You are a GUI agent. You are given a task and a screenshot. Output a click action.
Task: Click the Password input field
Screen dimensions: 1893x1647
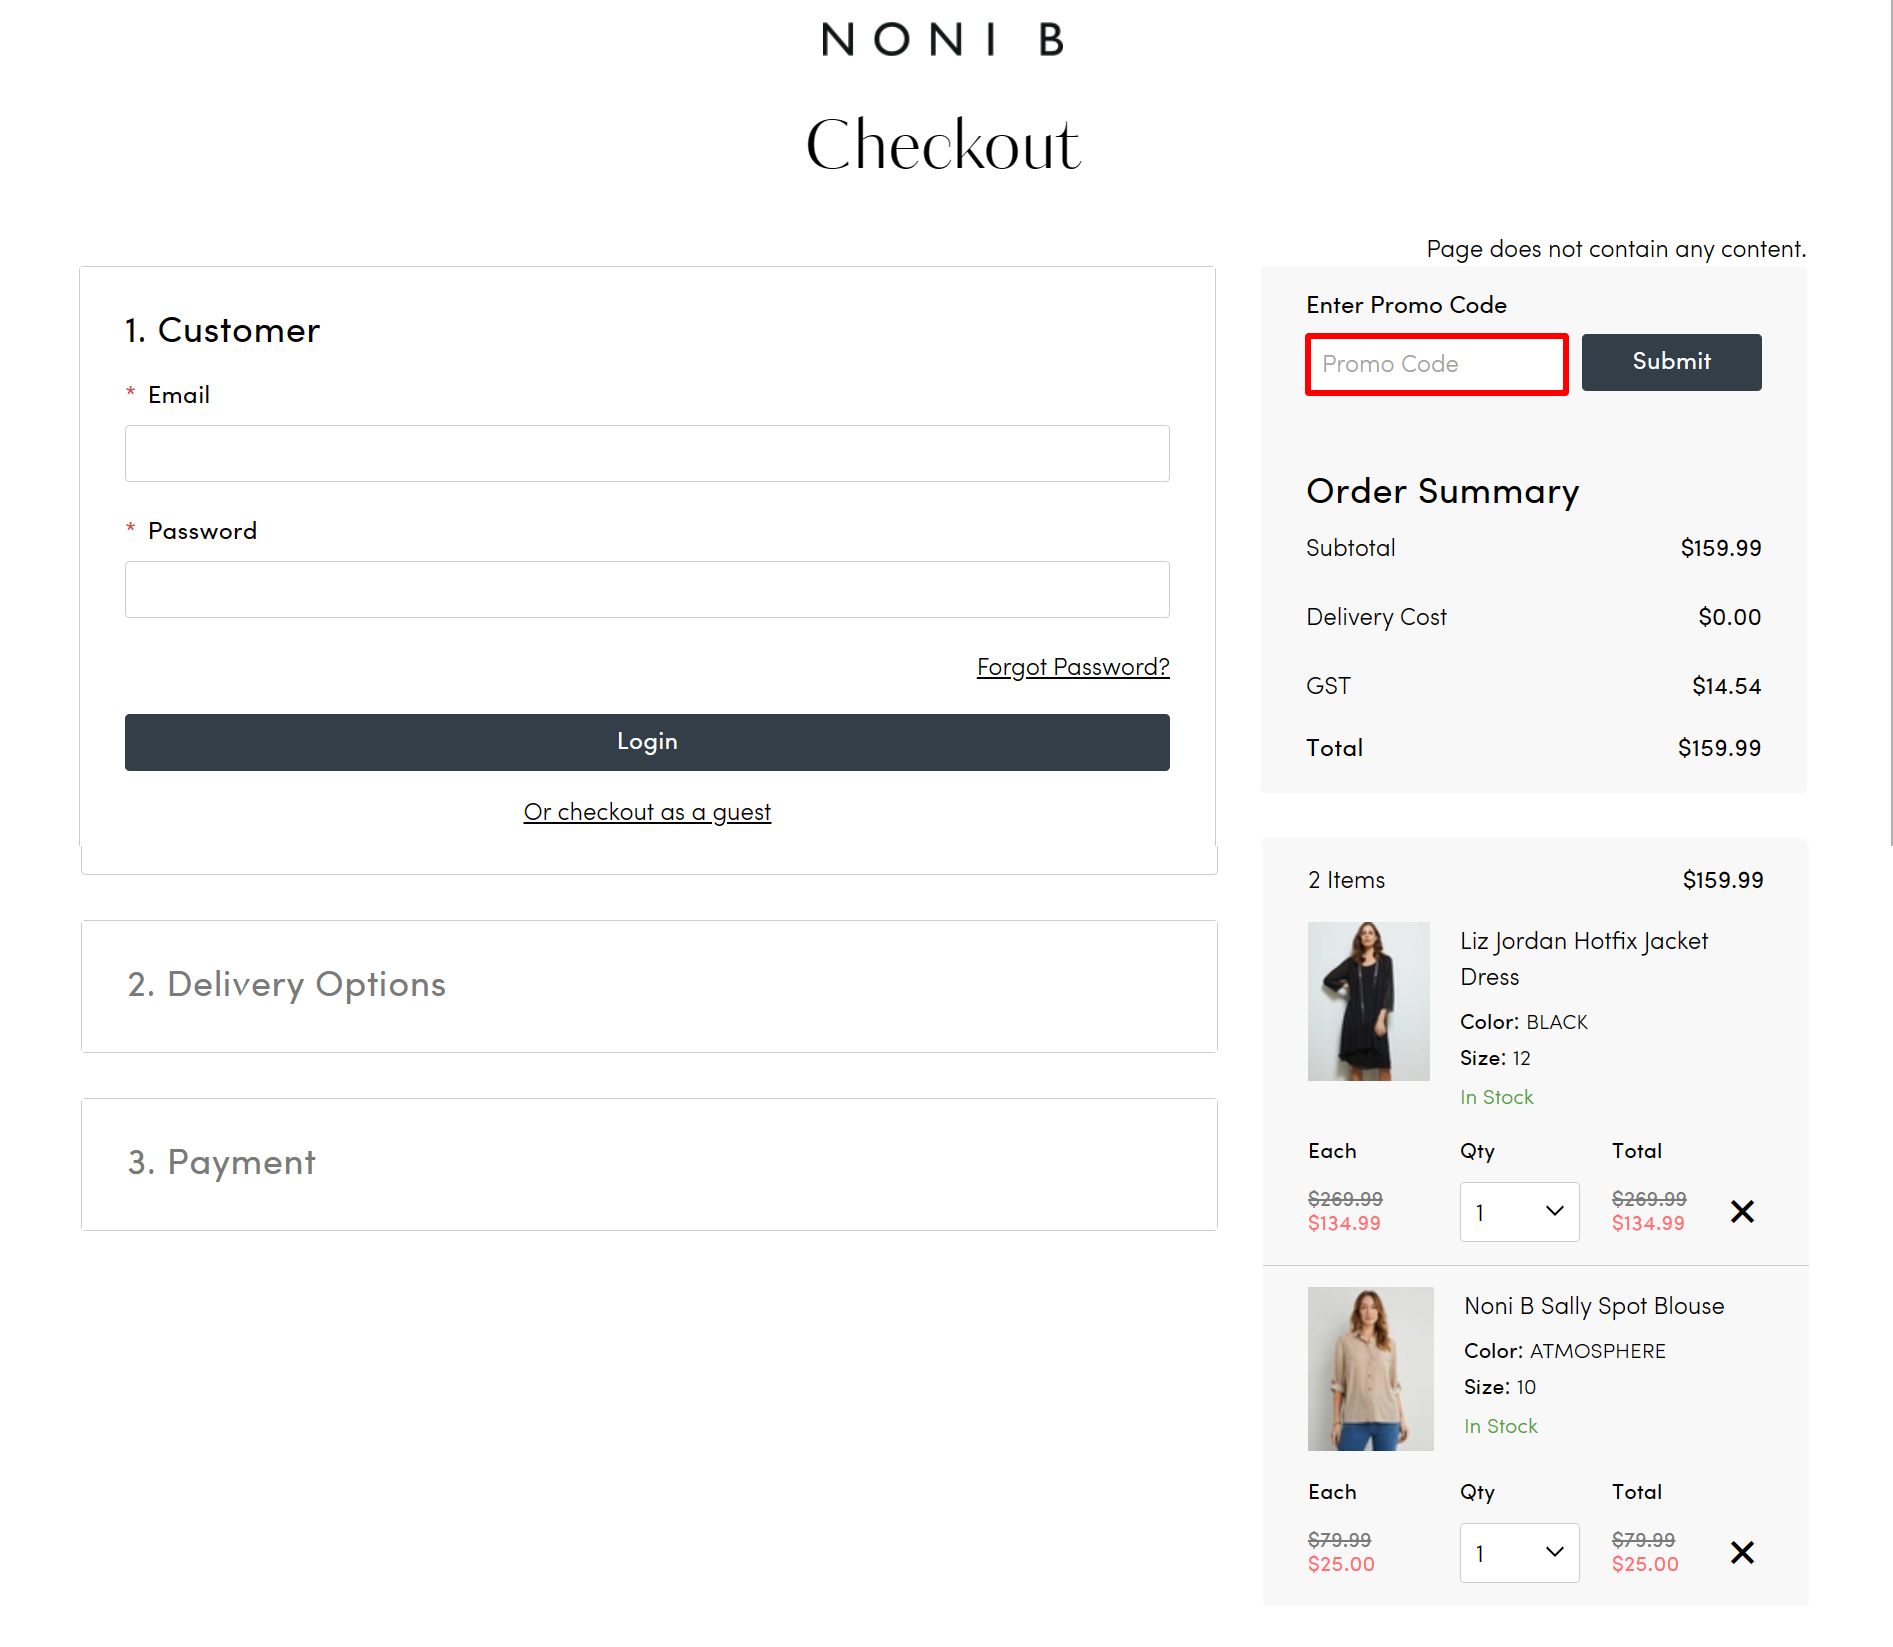coord(647,589)
